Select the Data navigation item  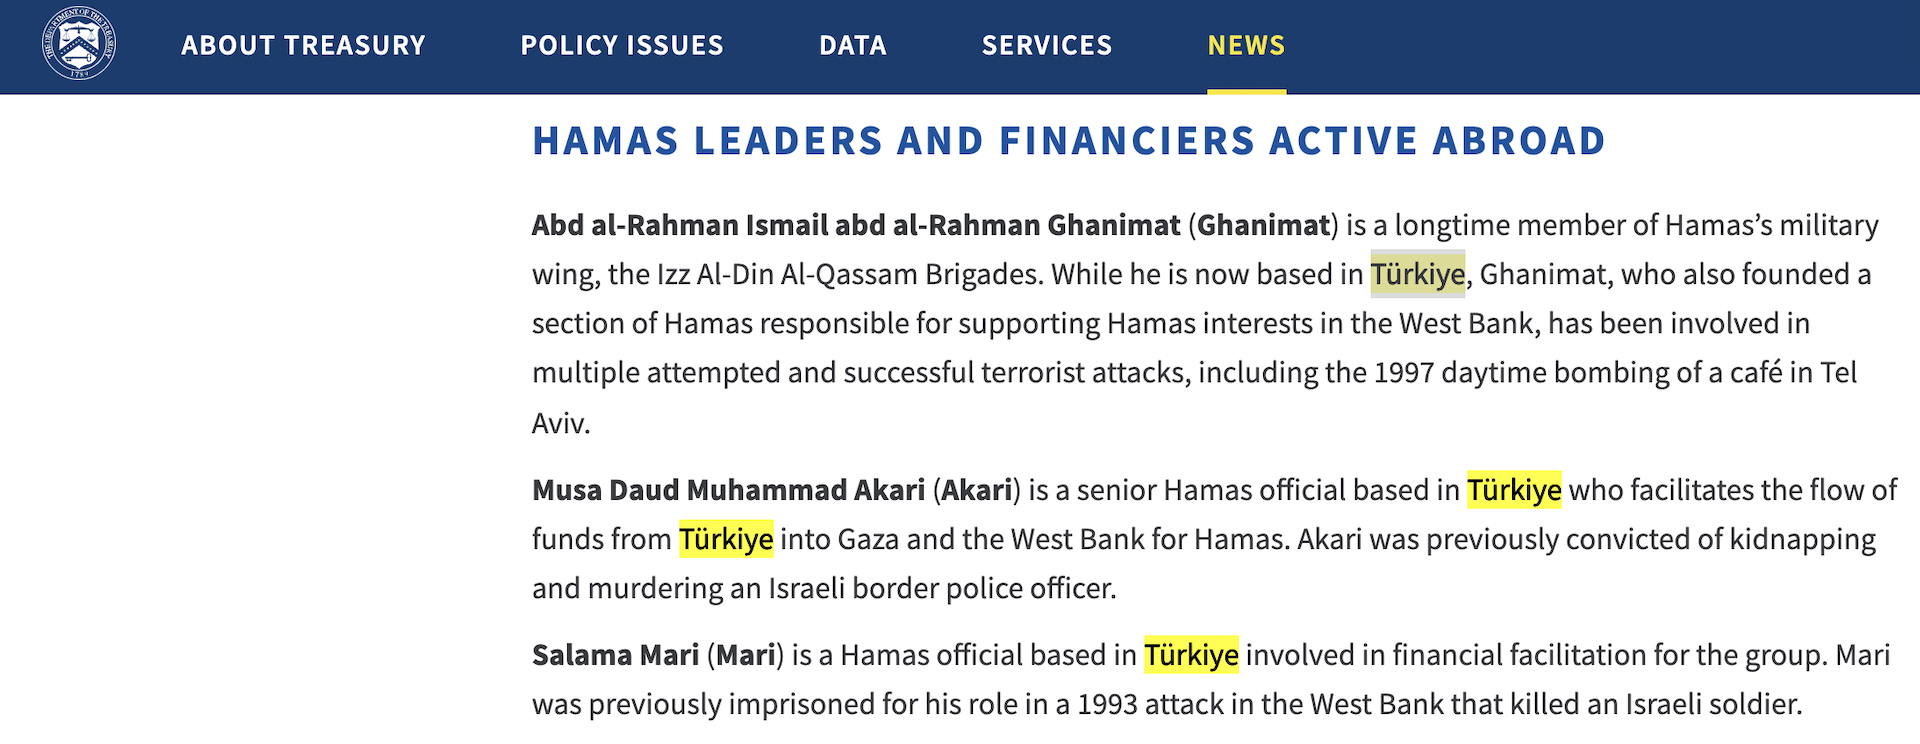(x=853, y=45)
